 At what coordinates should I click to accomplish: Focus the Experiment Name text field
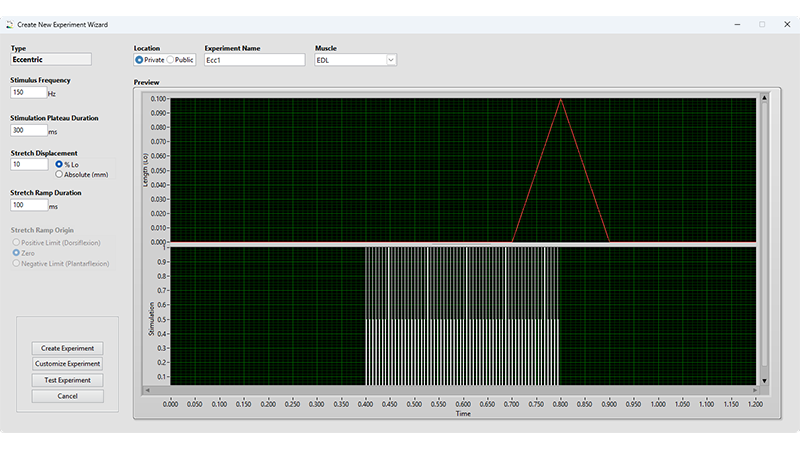coord(253,60)
